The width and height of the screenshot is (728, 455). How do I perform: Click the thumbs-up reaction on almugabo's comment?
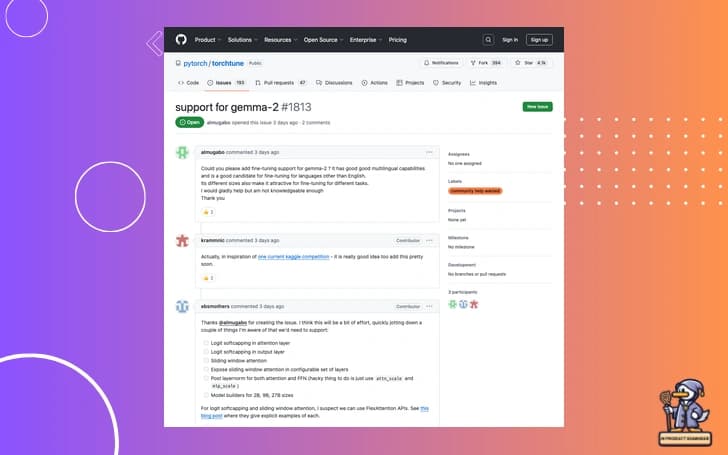tap(208, 212)
